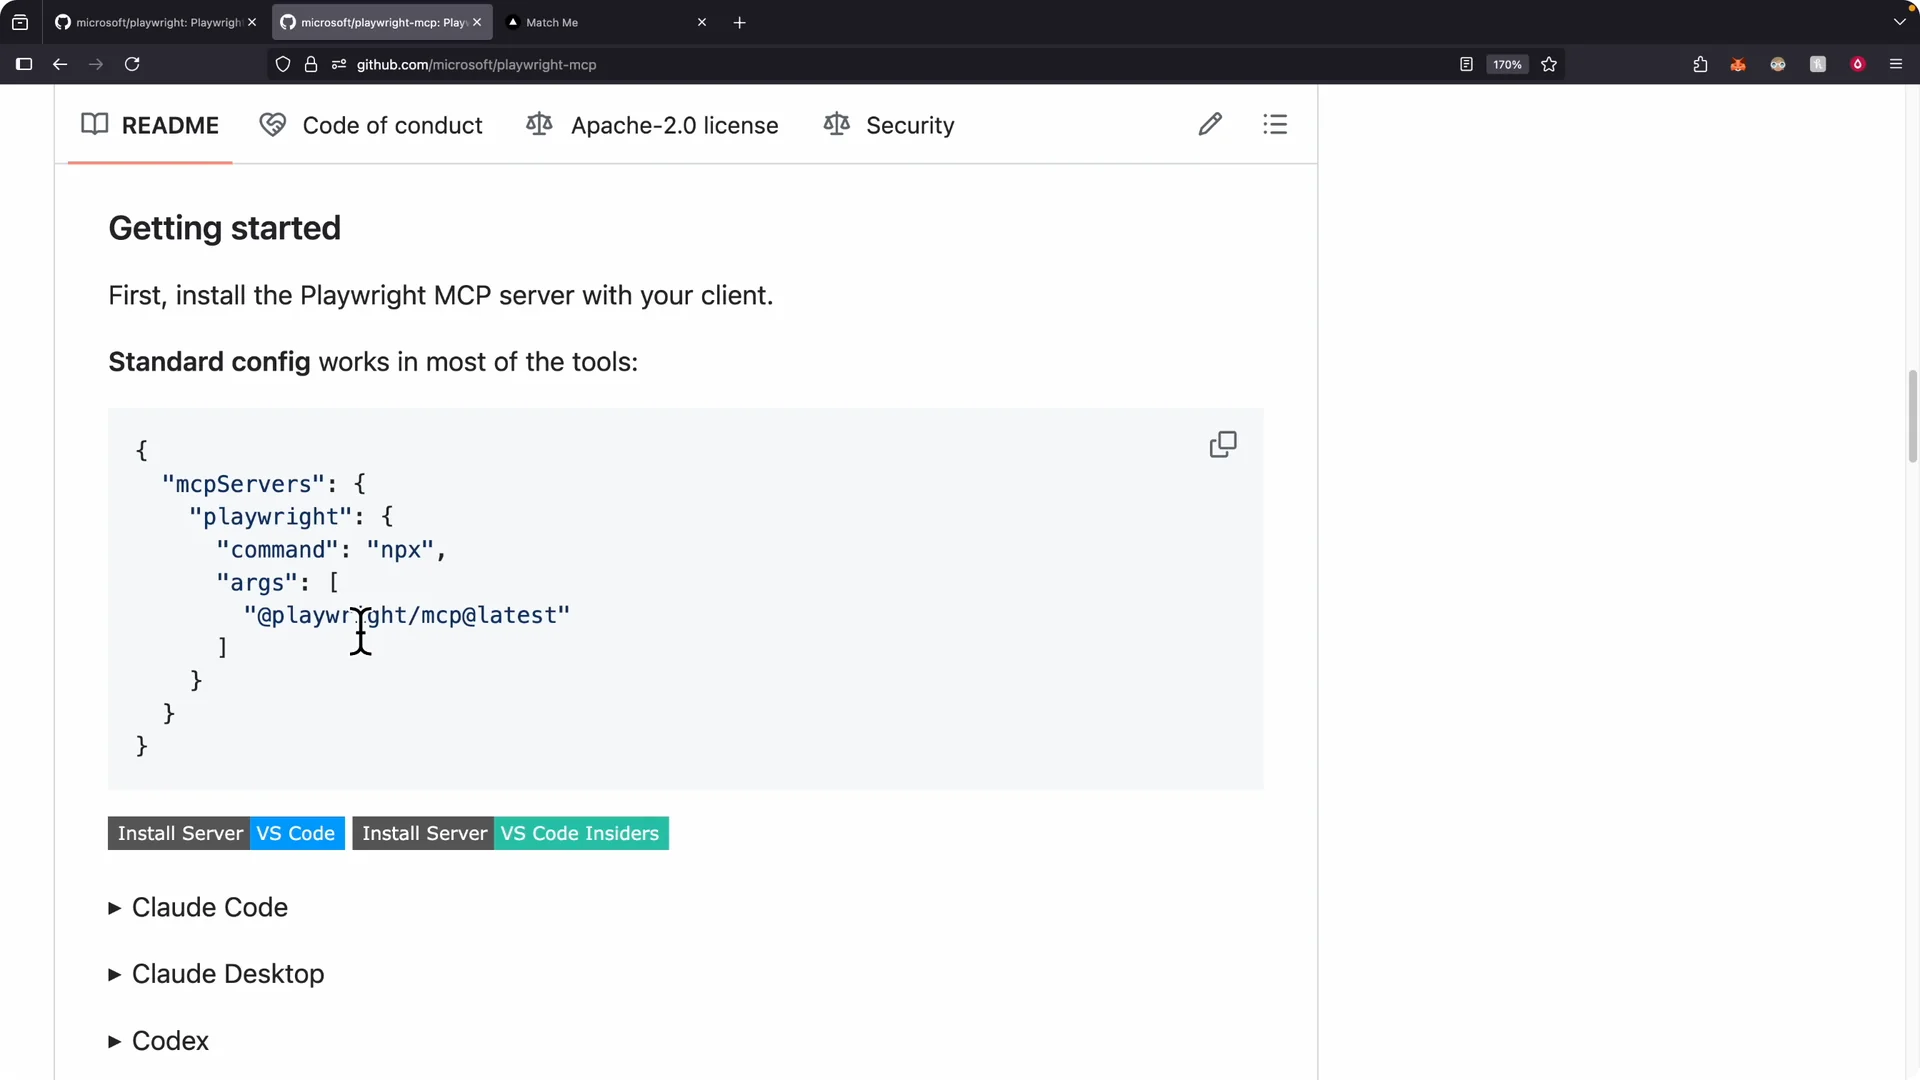Viewport: 1920px width, 1080px height.
Task: Click the Getting started heading
Action: click(224, 228)
